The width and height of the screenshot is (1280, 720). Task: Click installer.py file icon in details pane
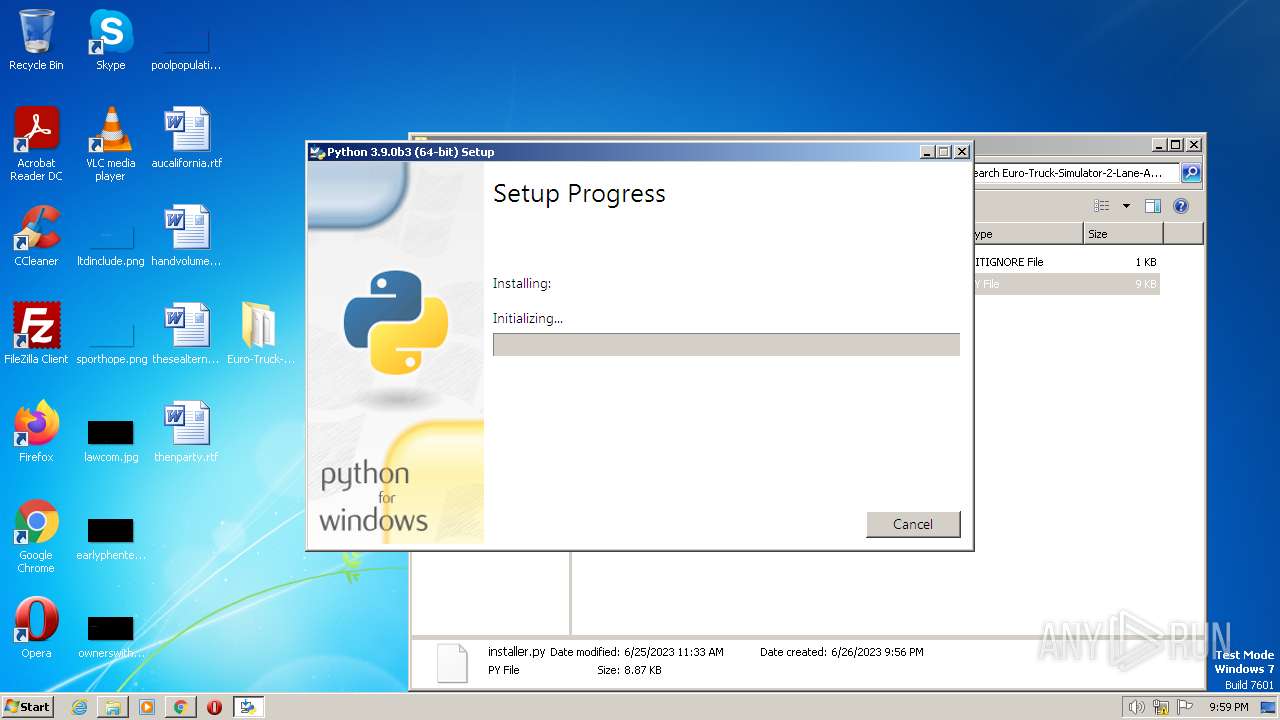point(452,662)
